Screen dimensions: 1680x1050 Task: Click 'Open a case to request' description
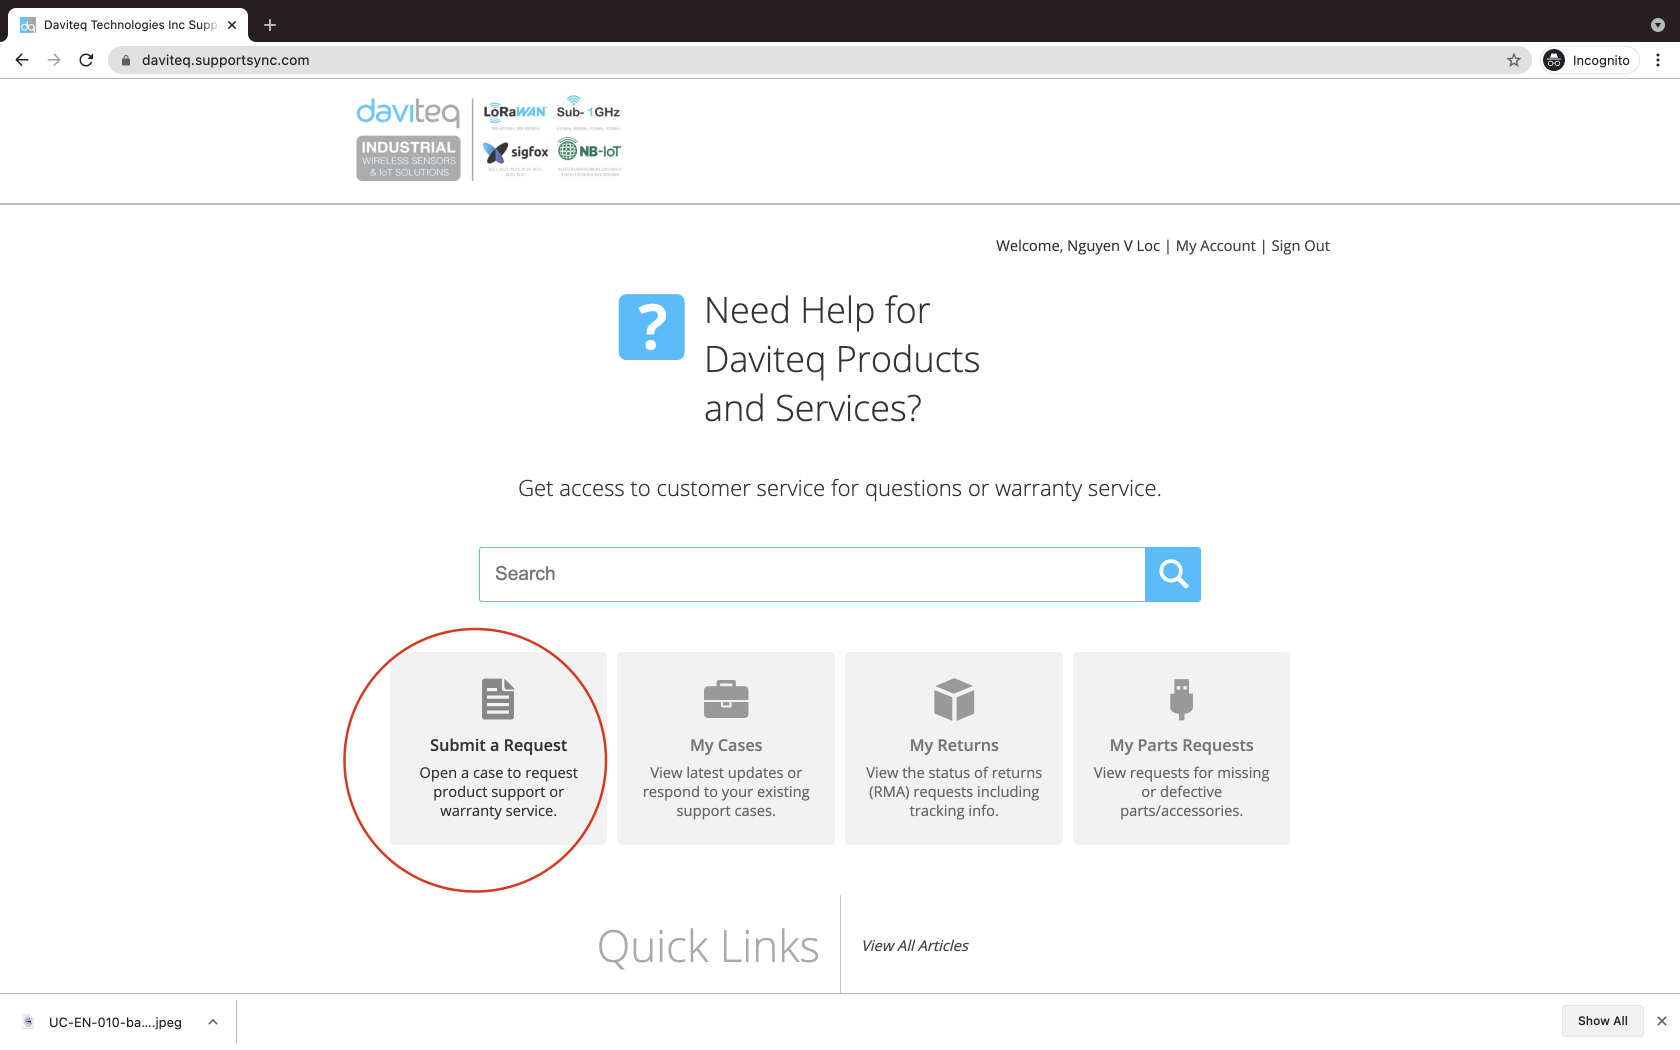[x=498, y=792]
